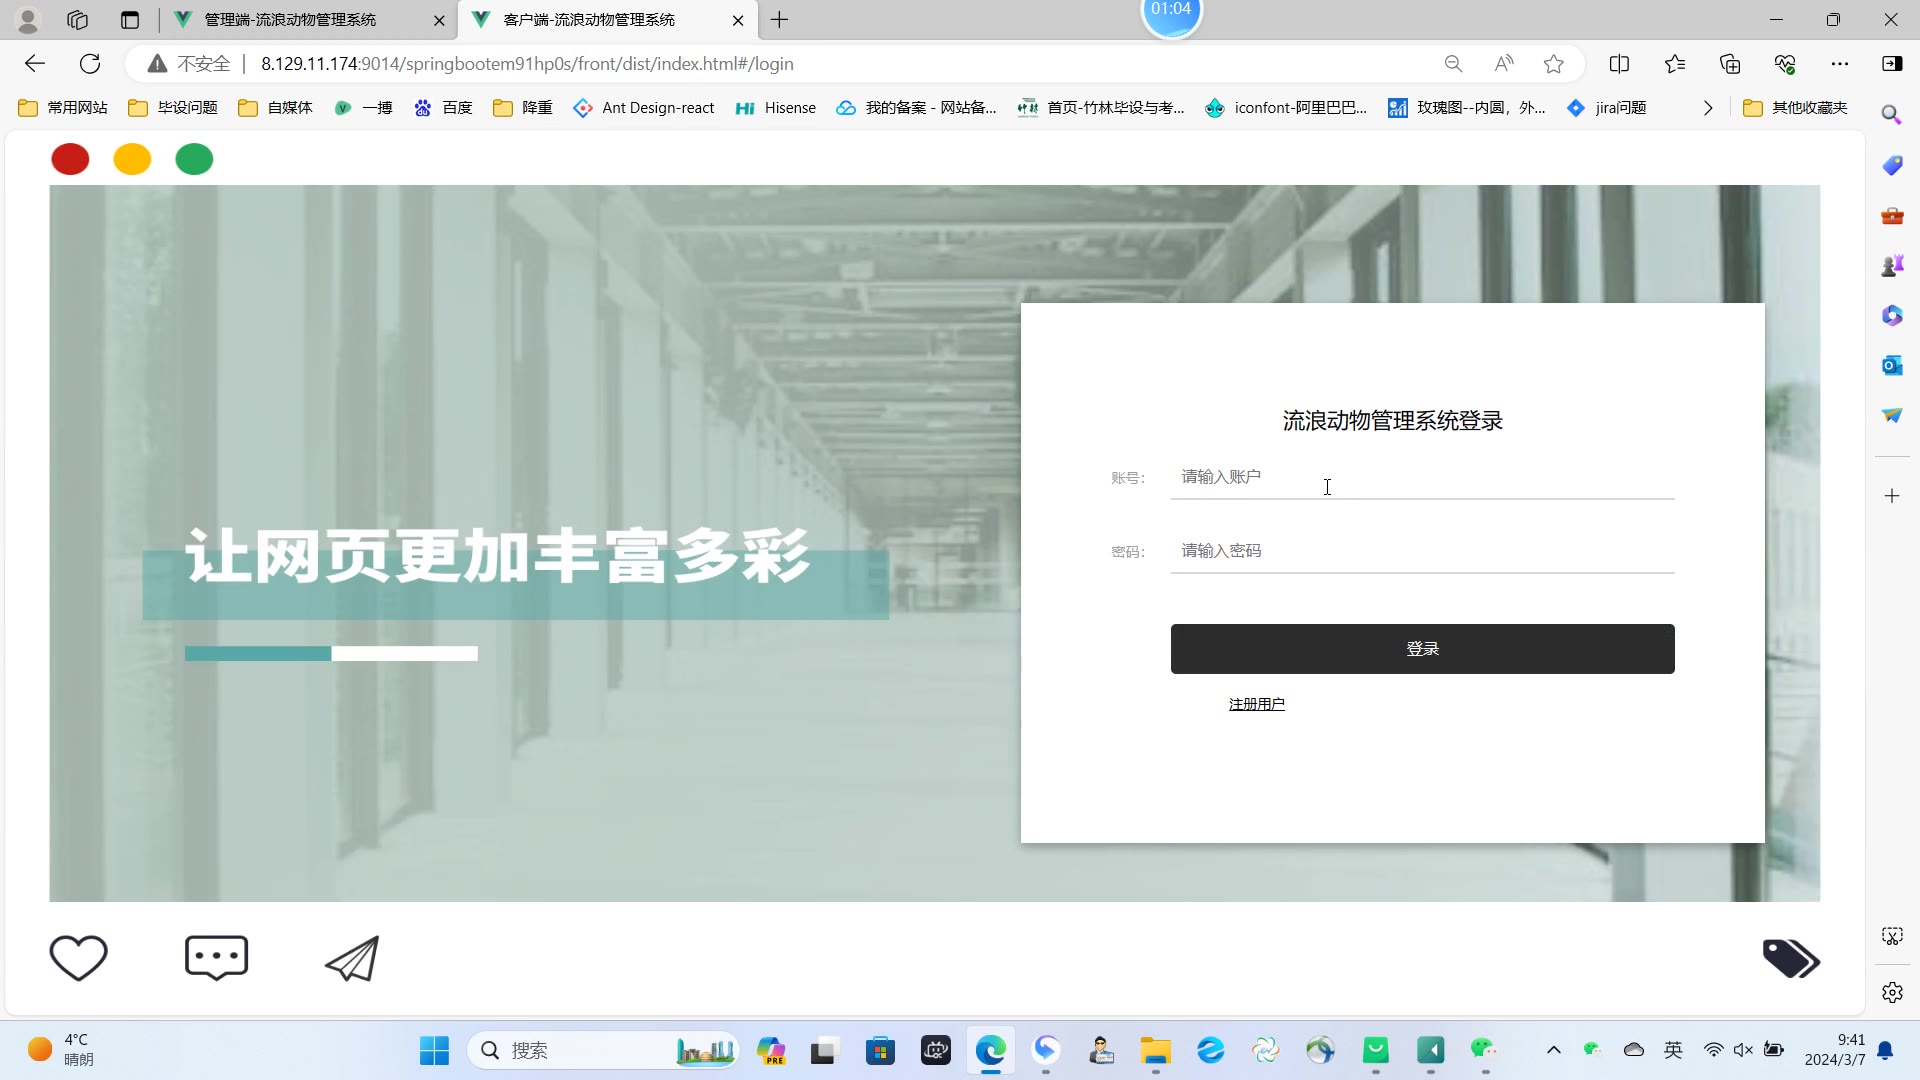Click the browser refresh icon
Image resolution: width=1920 pixels, height=1080 pixels.
tap(90, 64)
